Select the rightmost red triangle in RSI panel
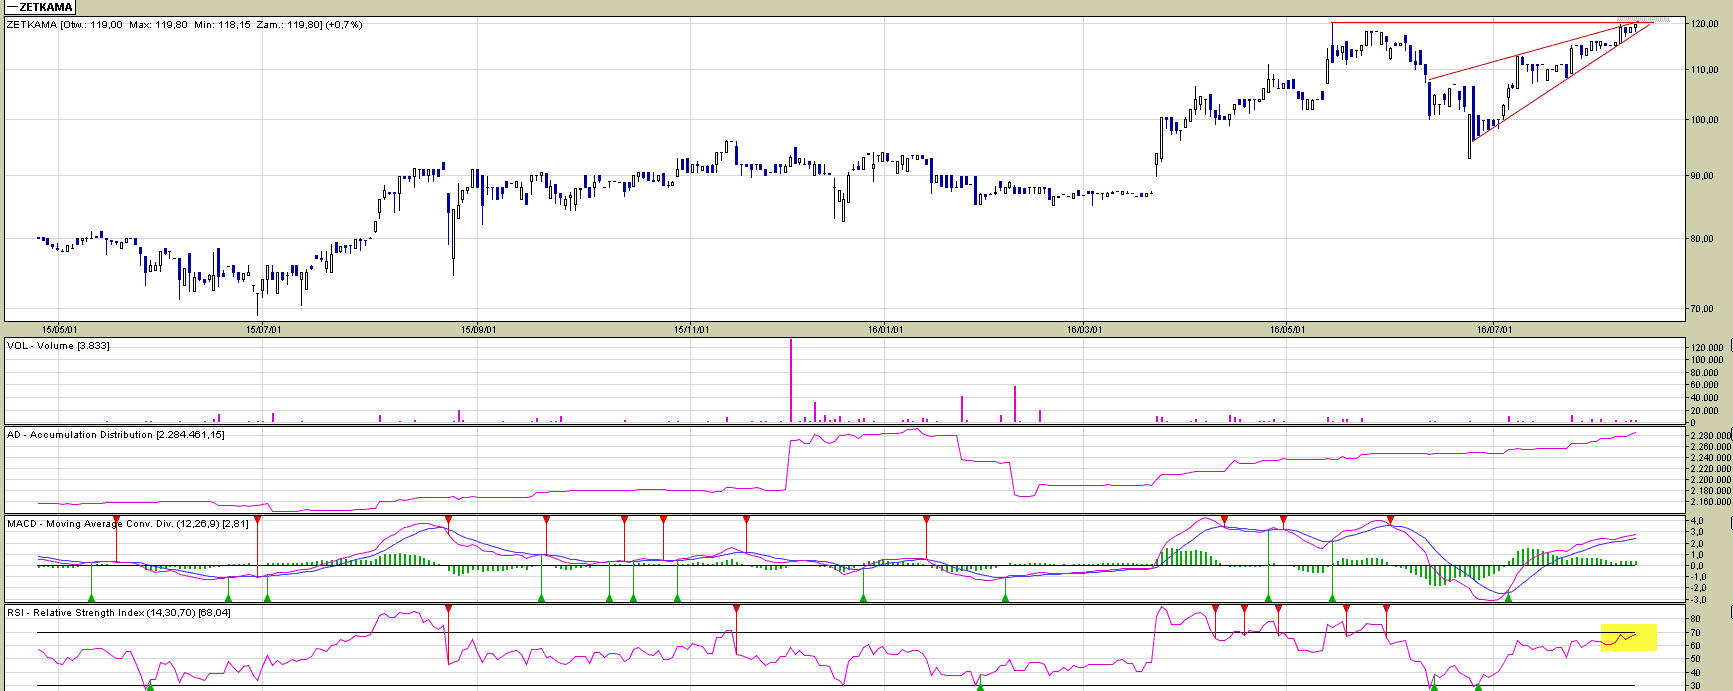1733x691 pixels. (x=1386, y=608)
